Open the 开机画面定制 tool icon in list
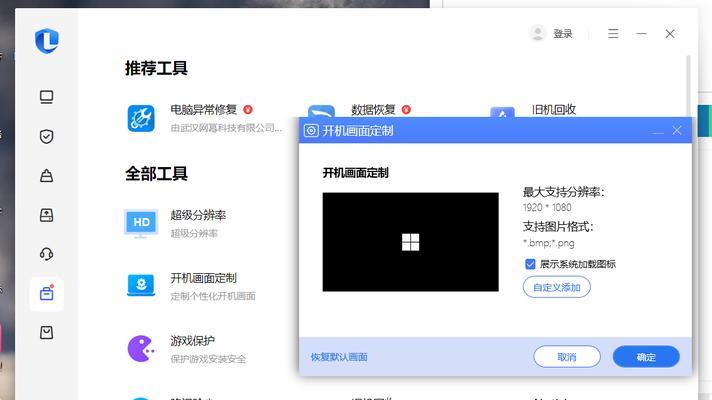Viewport: 712px width, 400px height. point(141,285)
